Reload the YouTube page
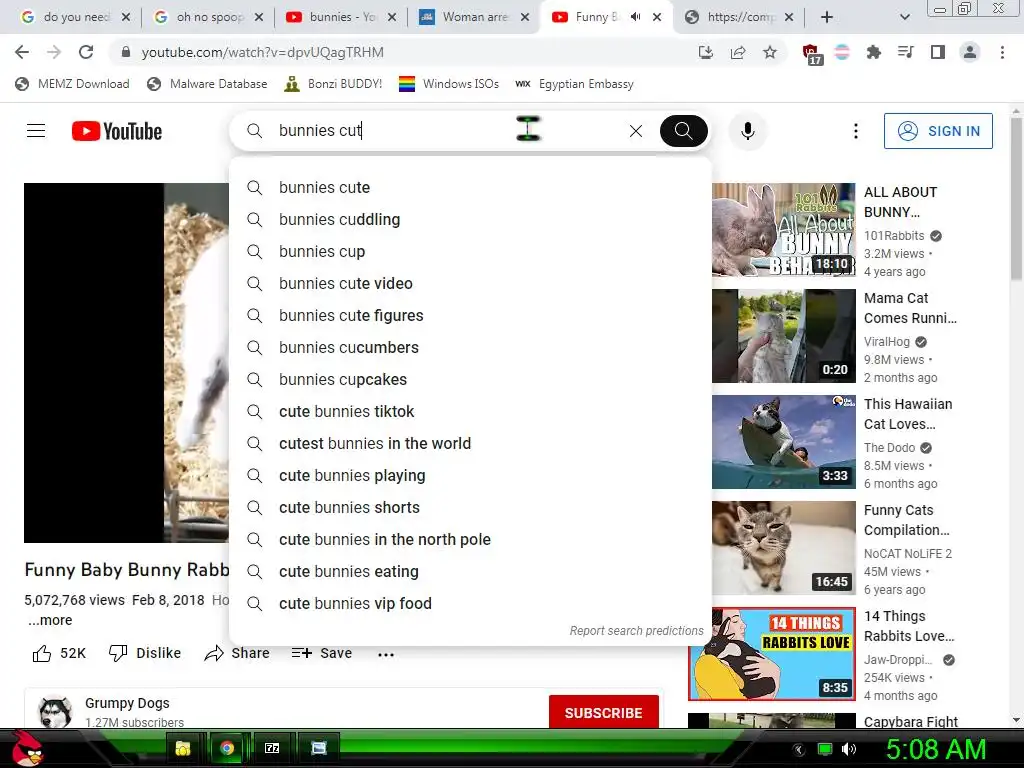This screenshot has width=1024, height=768. pos(86,52)
